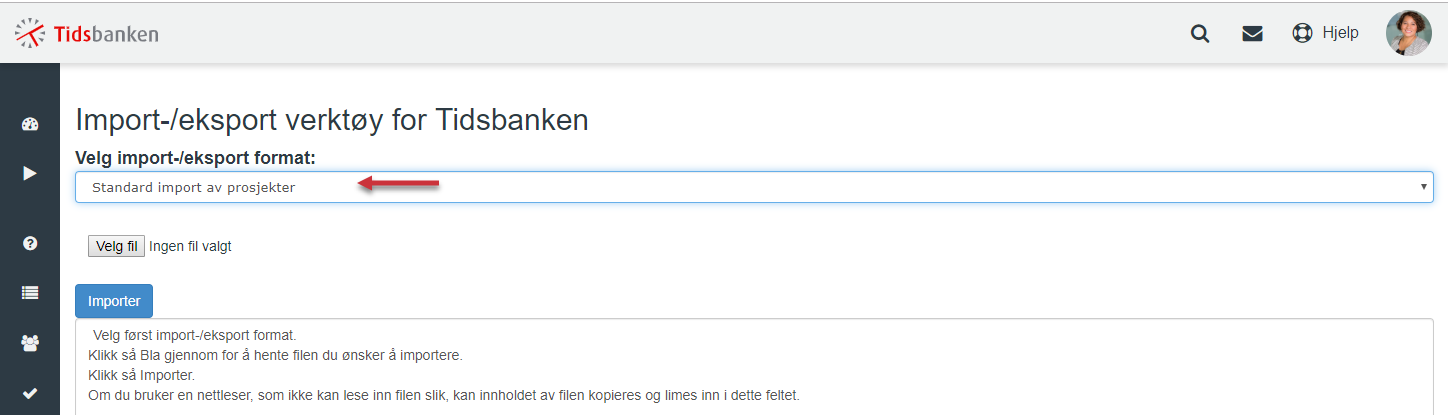Screen dimensions: 1448x415
Task: Click the Tidsbanken logo
Action: pyautogui.click(x=87, y=33)
